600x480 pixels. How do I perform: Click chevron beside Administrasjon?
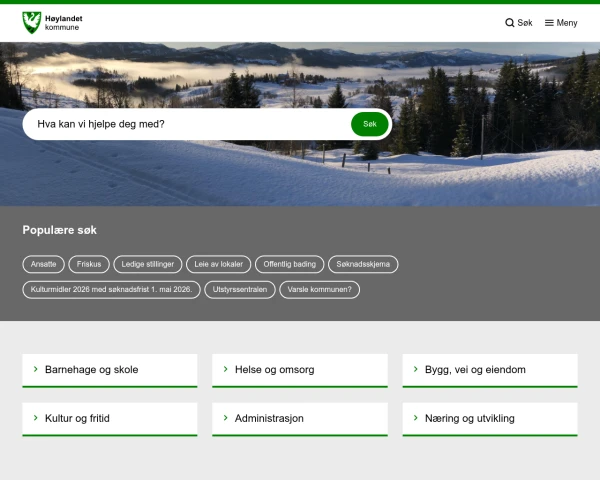[x=226, y=418]
